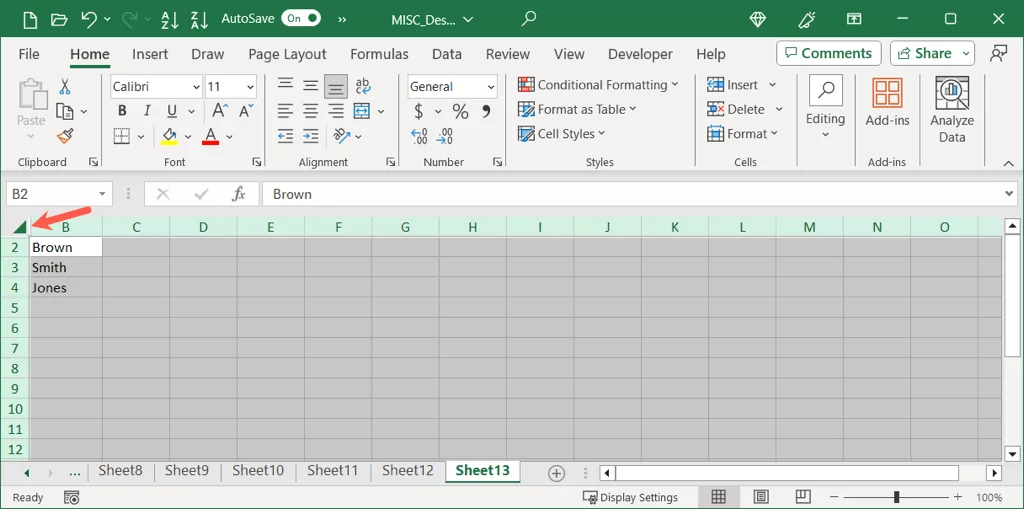Switch to the Sheet10 tab
Viewport: 1024px width, 509px height.
[258, 471]
